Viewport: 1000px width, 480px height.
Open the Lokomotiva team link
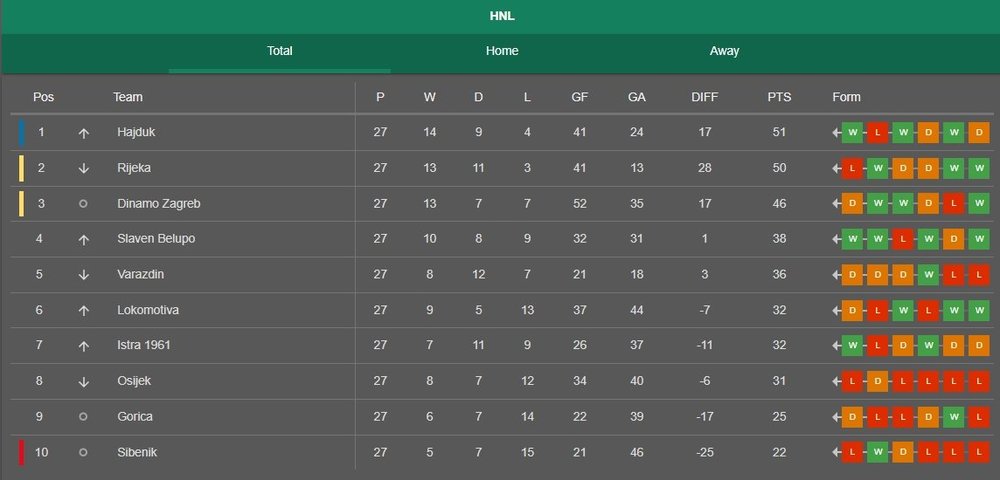148,310
